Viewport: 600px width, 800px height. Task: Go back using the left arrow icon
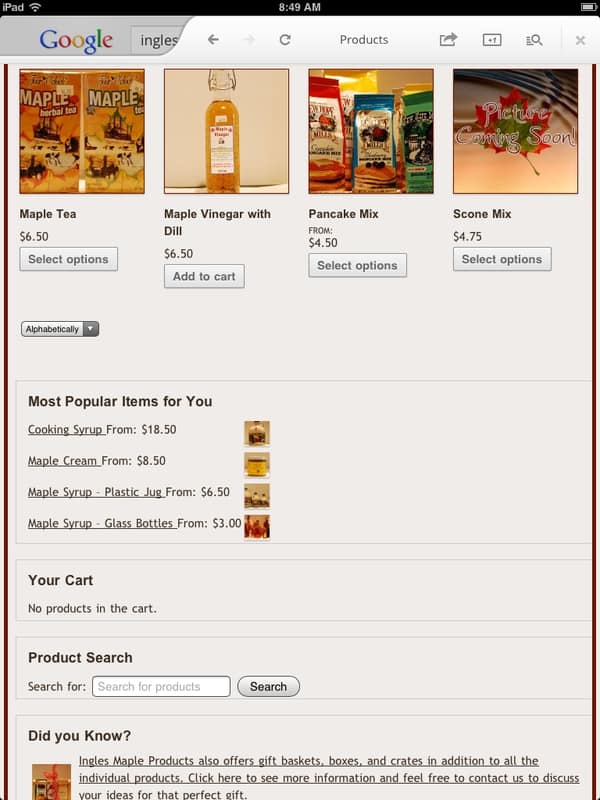(213, 40)
